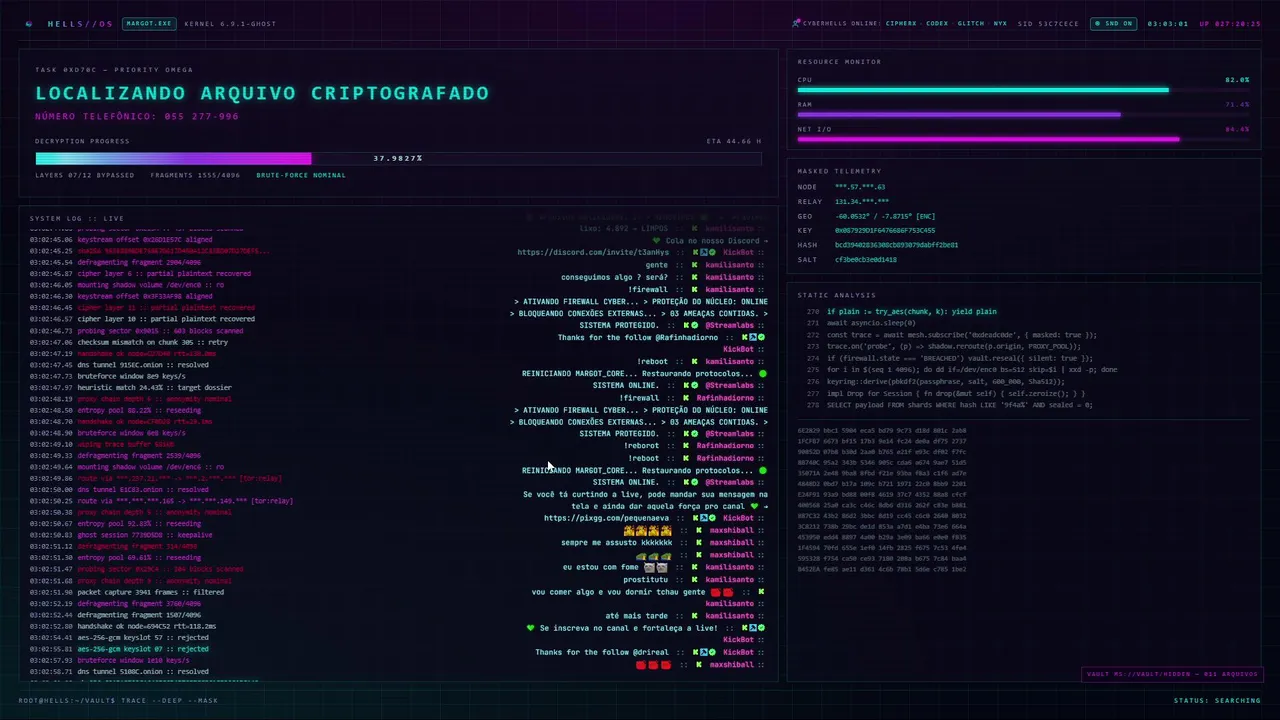Click the Kick badge on 'sempre me assusto kkkkkkk' message

(x=698, y=543)
